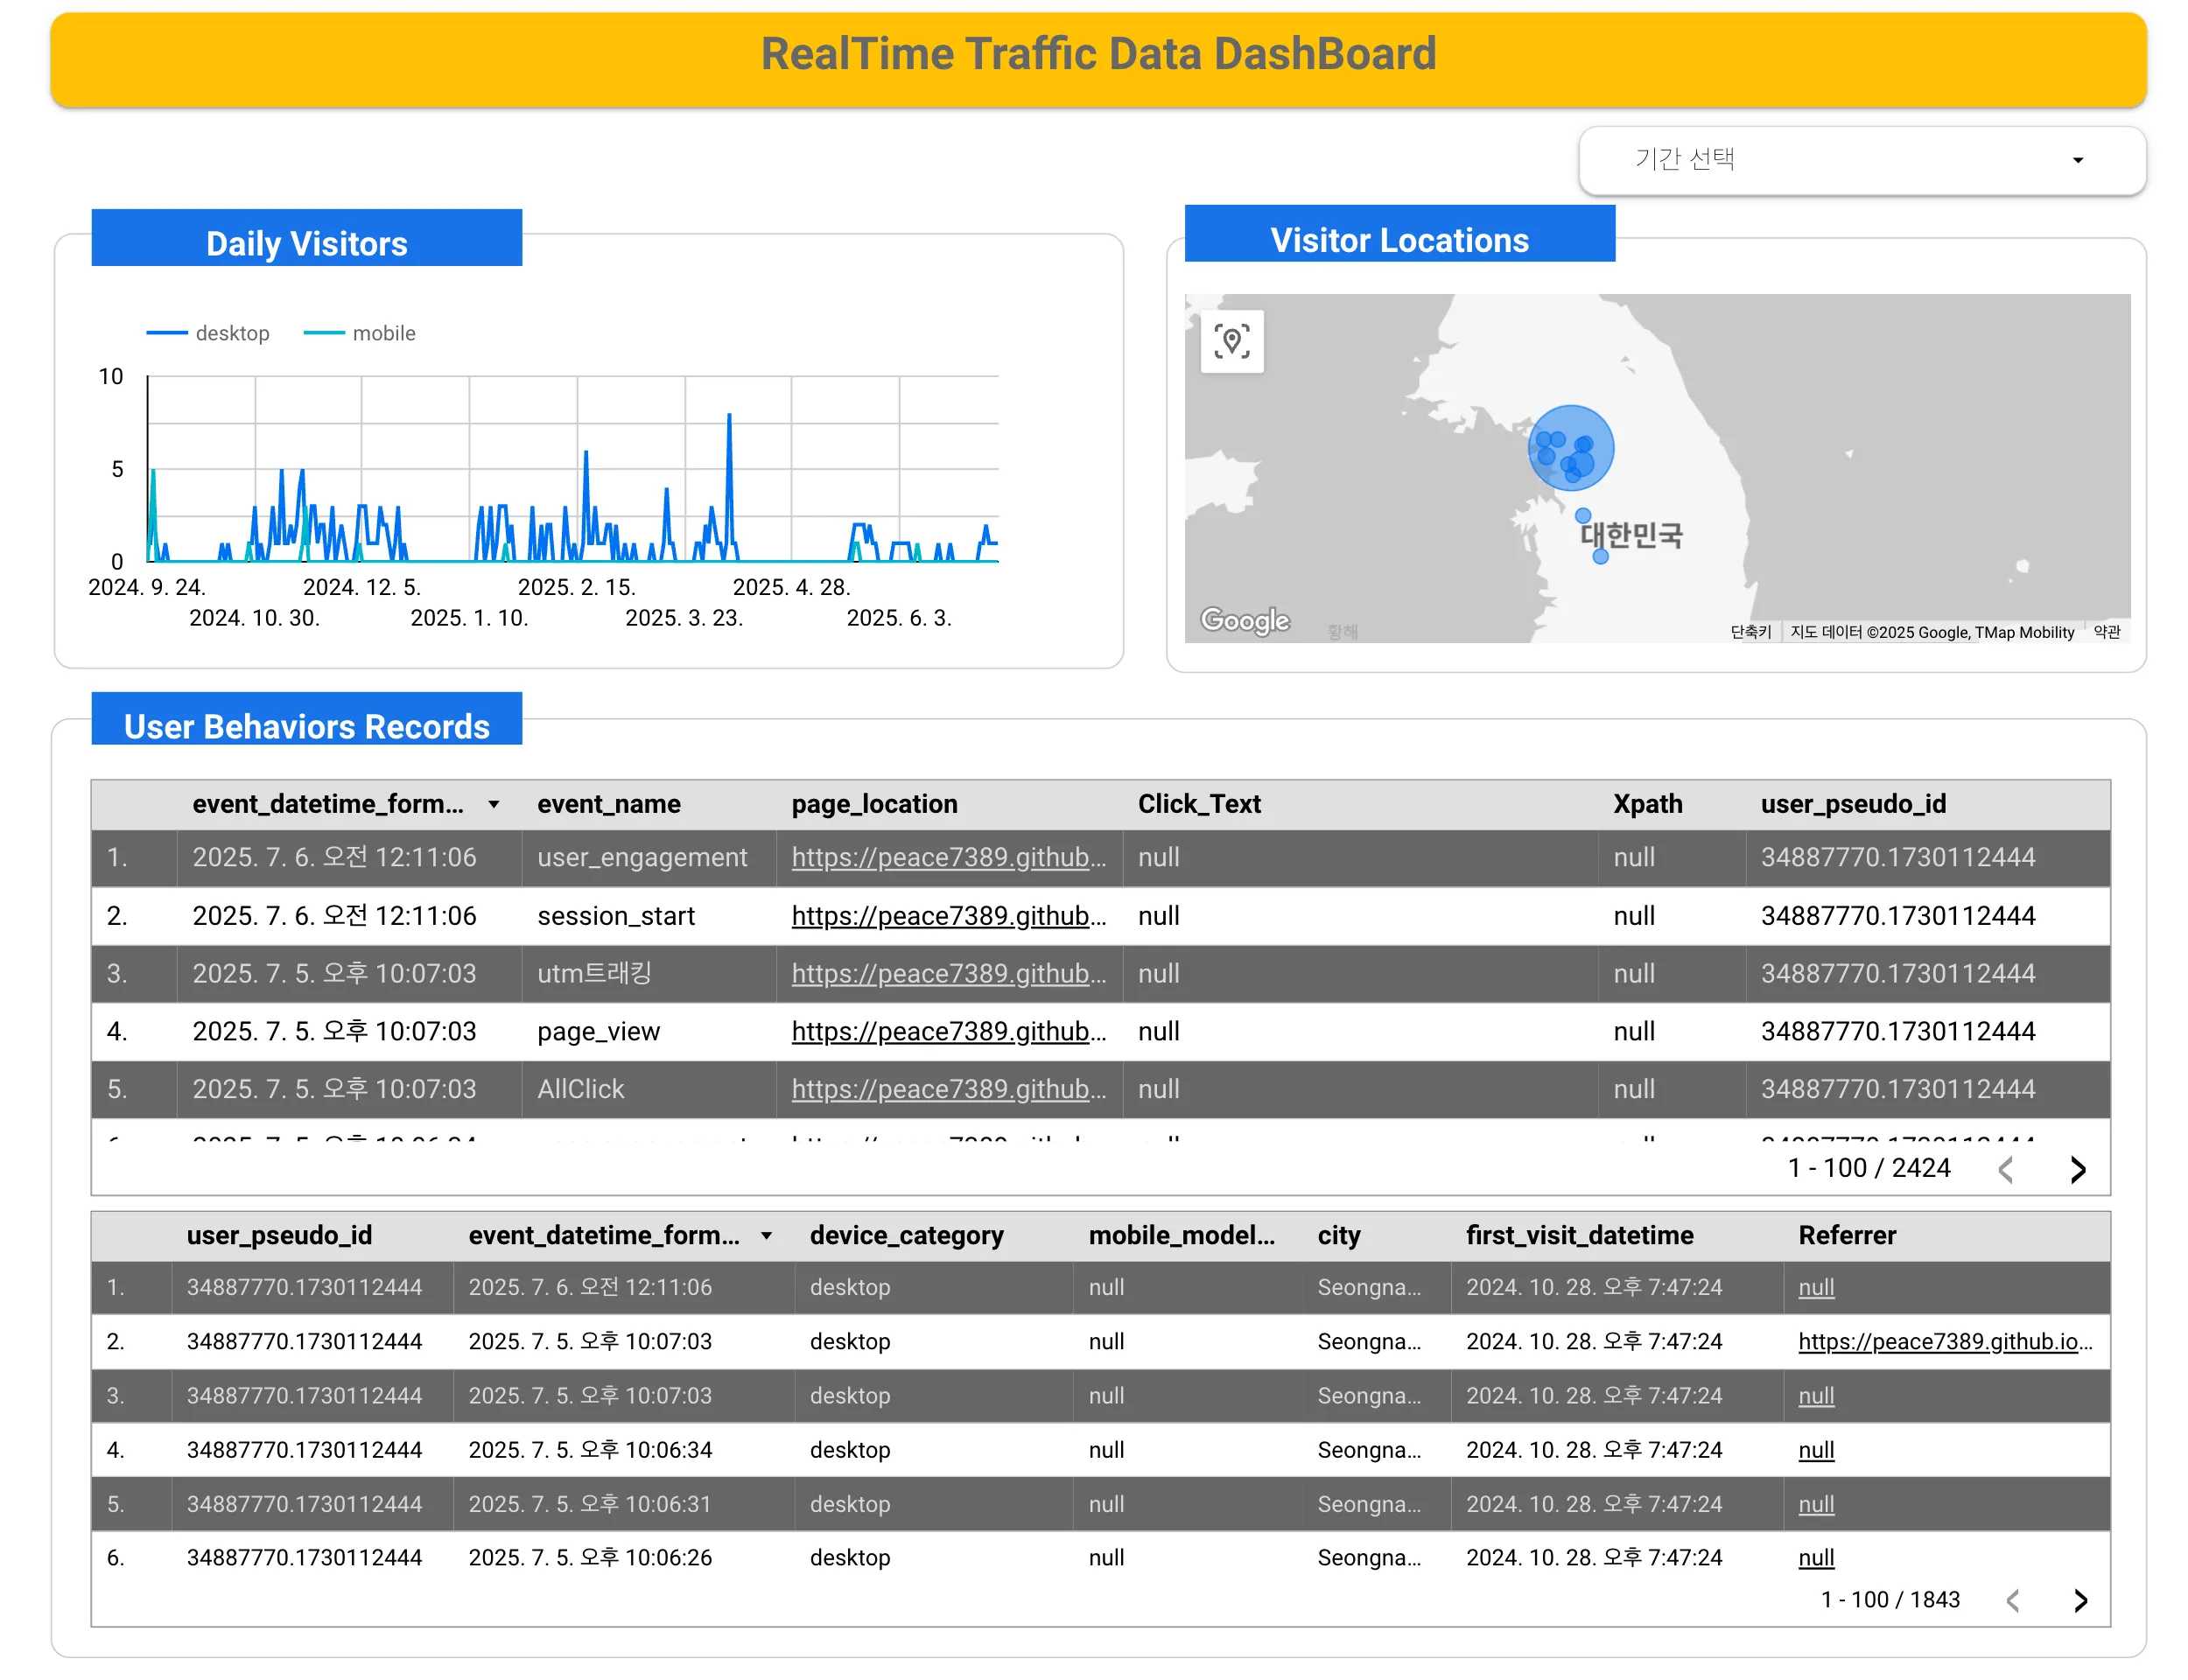Sort lower table by event_datetime arrow
Viewport: 2188px width, 1680px height.
coord(766,1235)
